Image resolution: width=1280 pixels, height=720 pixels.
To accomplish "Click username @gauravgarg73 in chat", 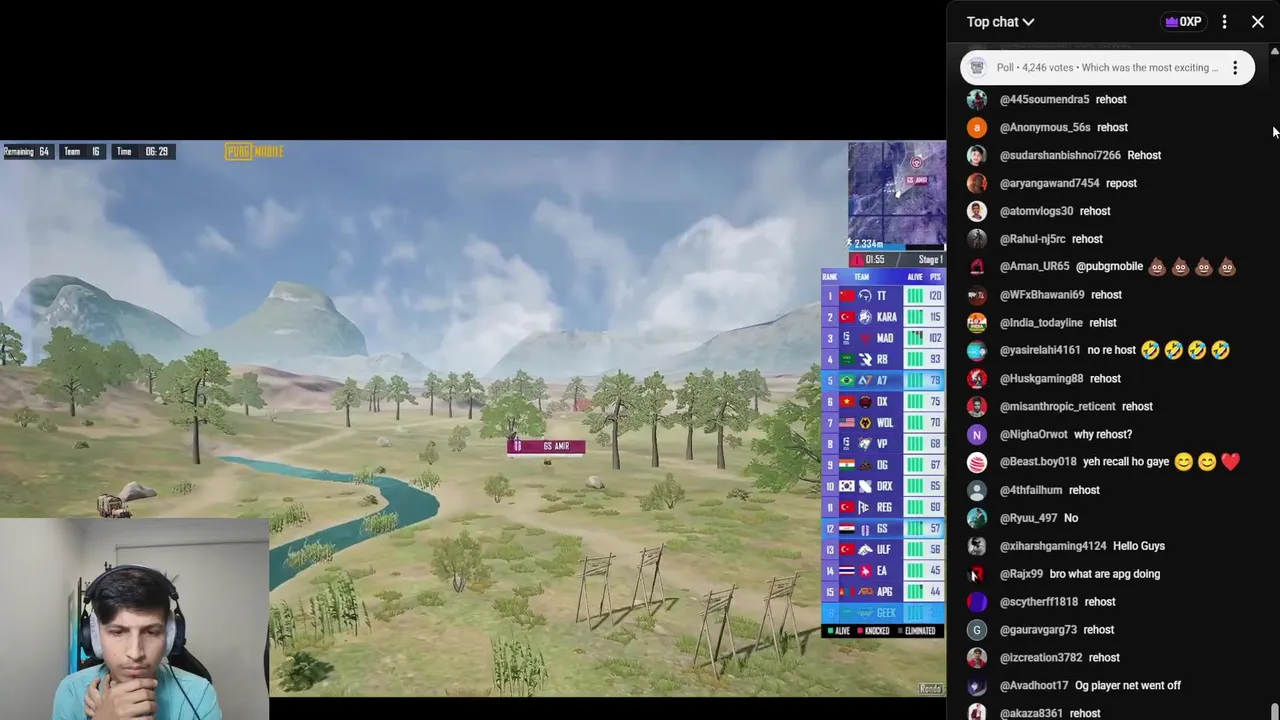I will tap(1038, 630).
